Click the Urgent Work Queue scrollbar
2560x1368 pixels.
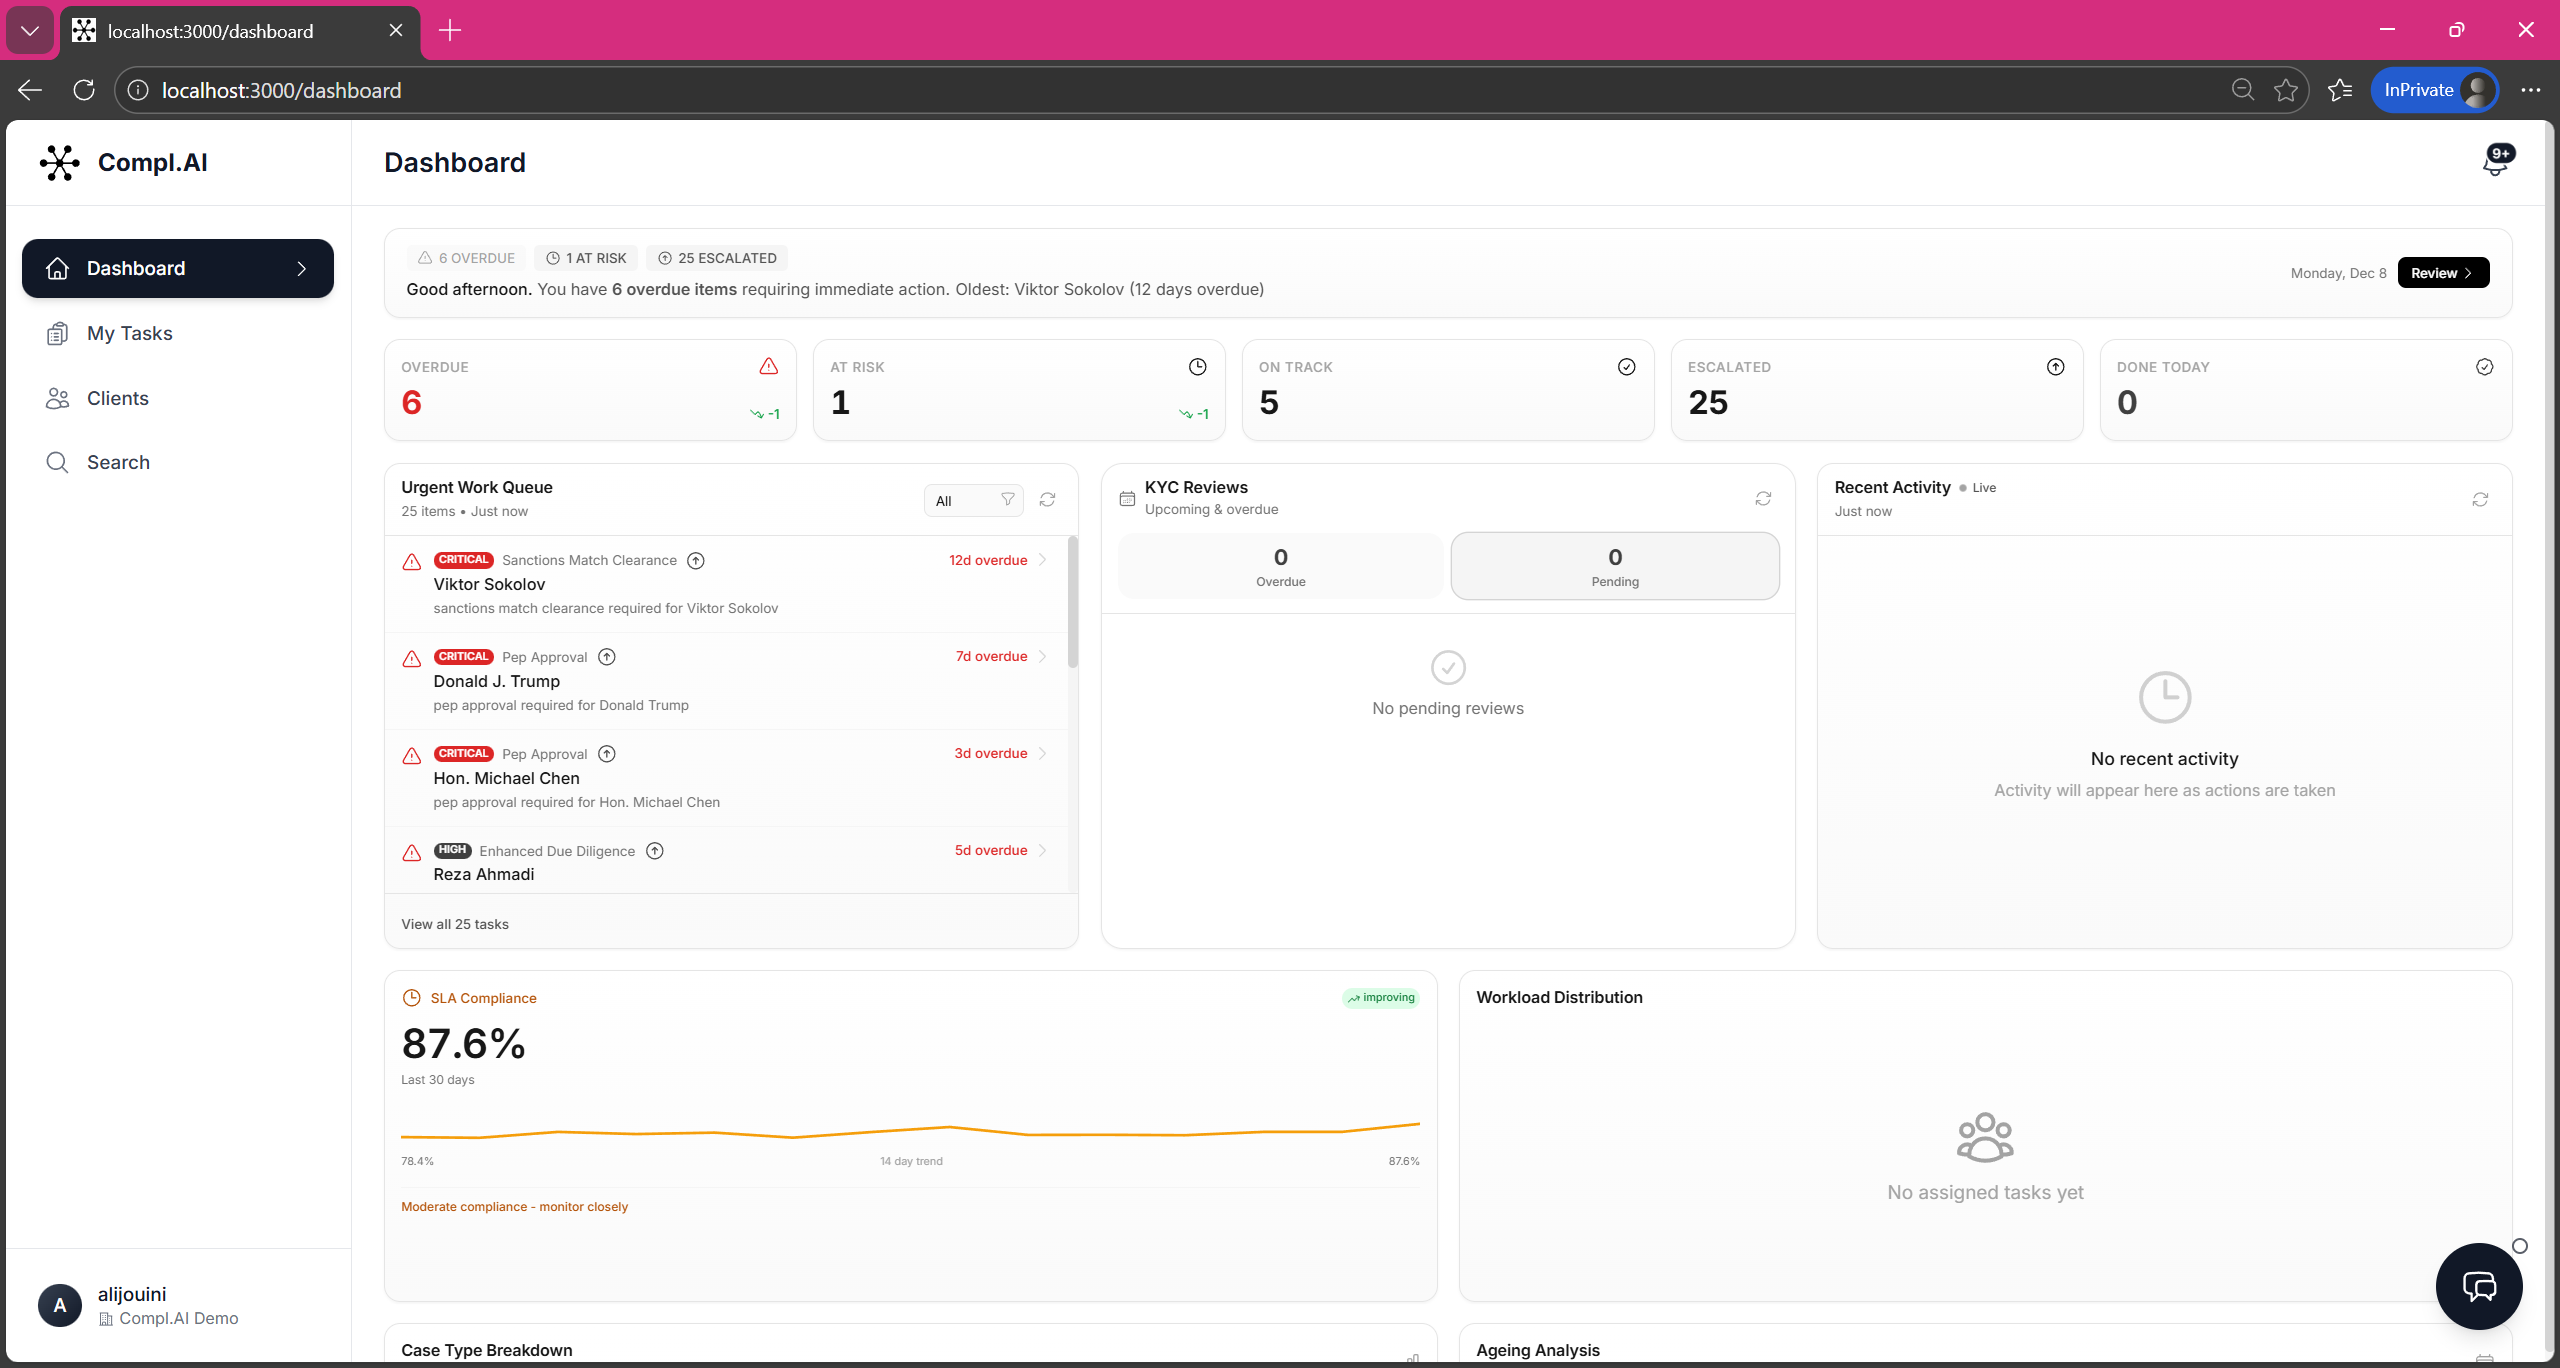click(x=1072, y=603)
